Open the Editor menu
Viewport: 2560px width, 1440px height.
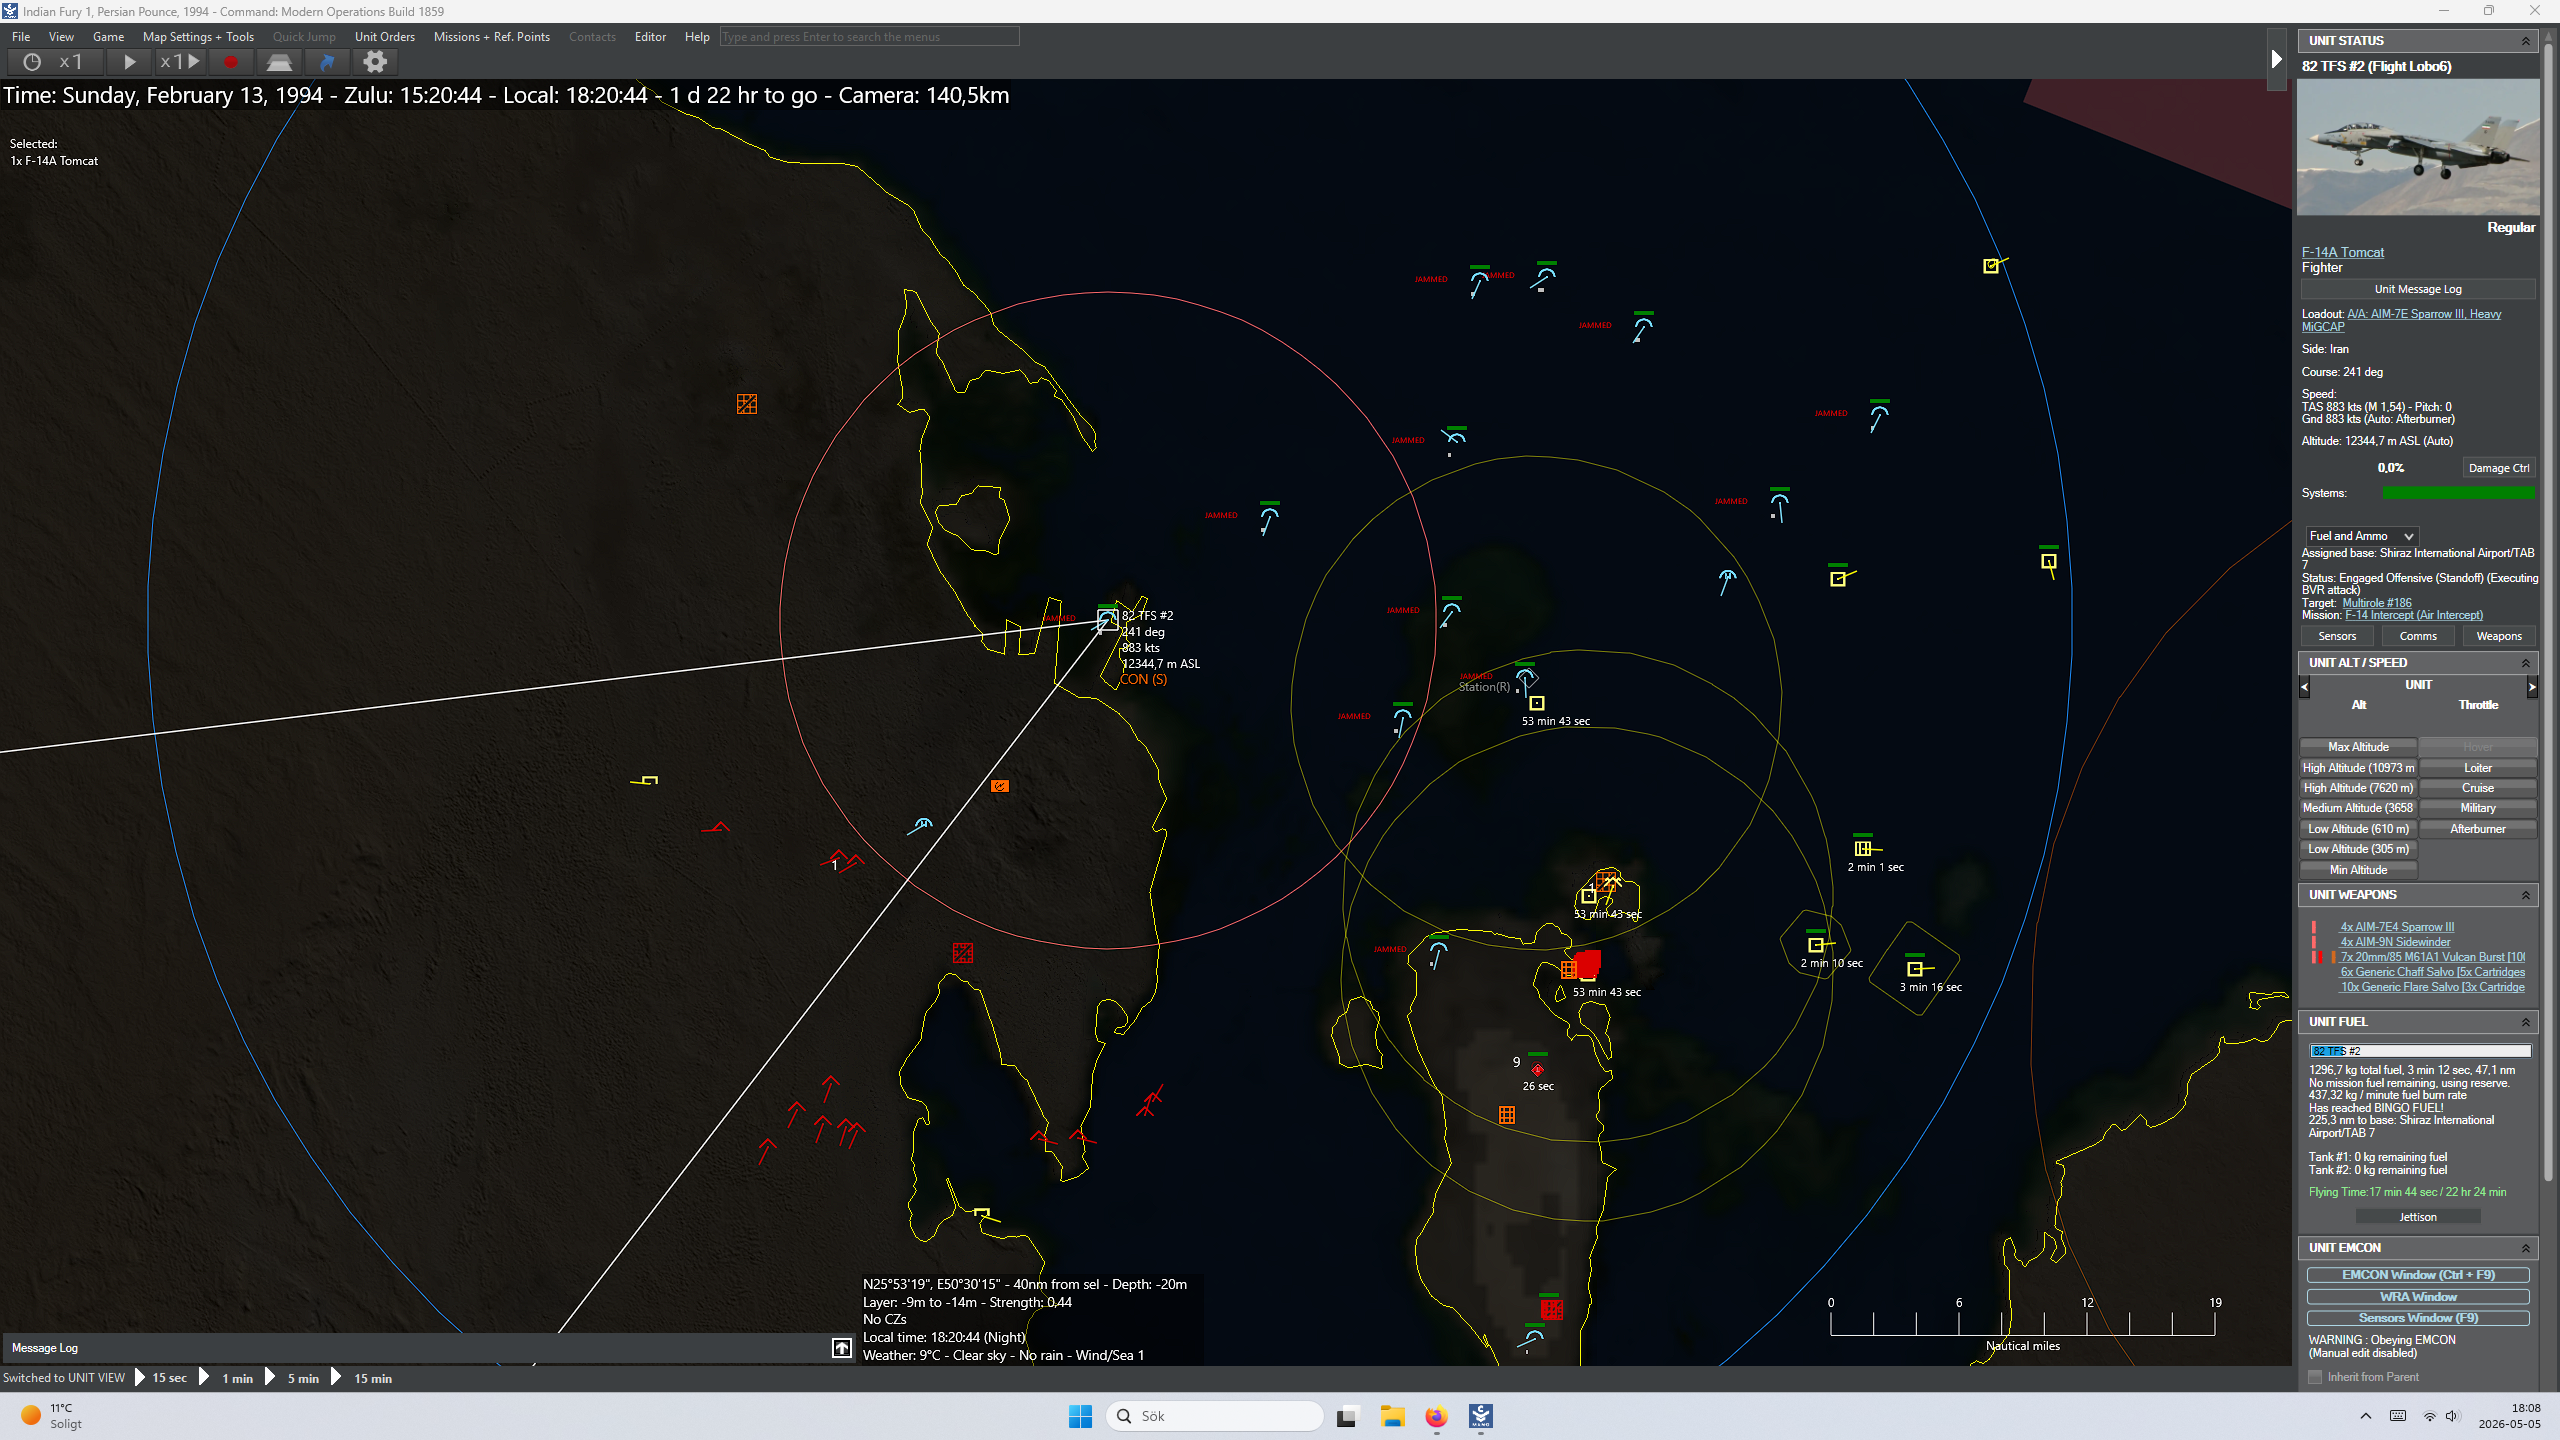[x=650, y=37]
